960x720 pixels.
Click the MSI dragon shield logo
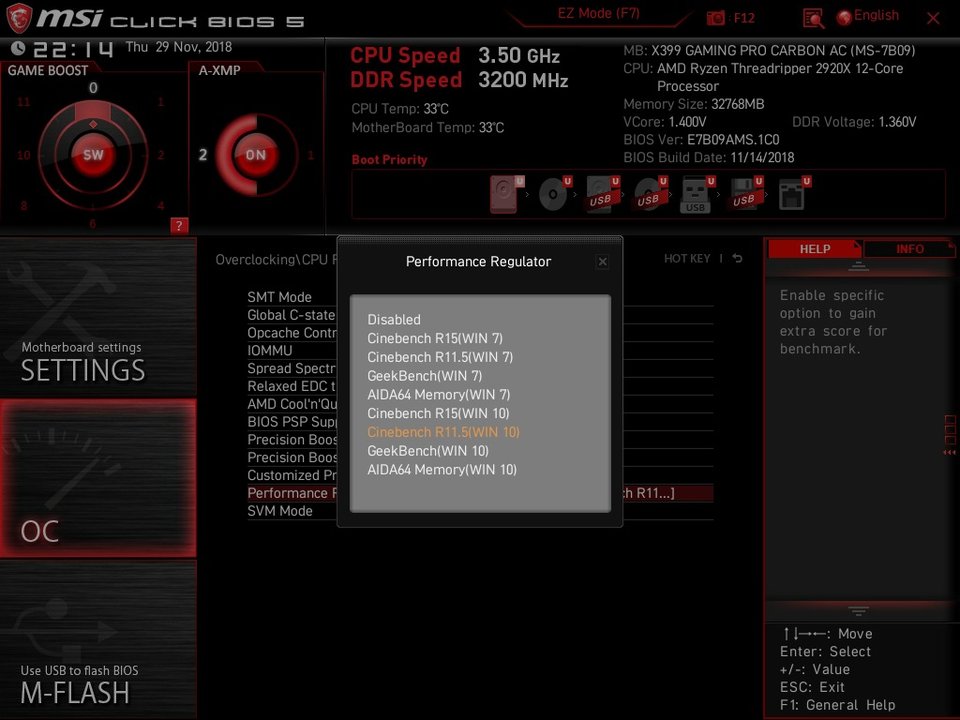click(x=19, y=18)
